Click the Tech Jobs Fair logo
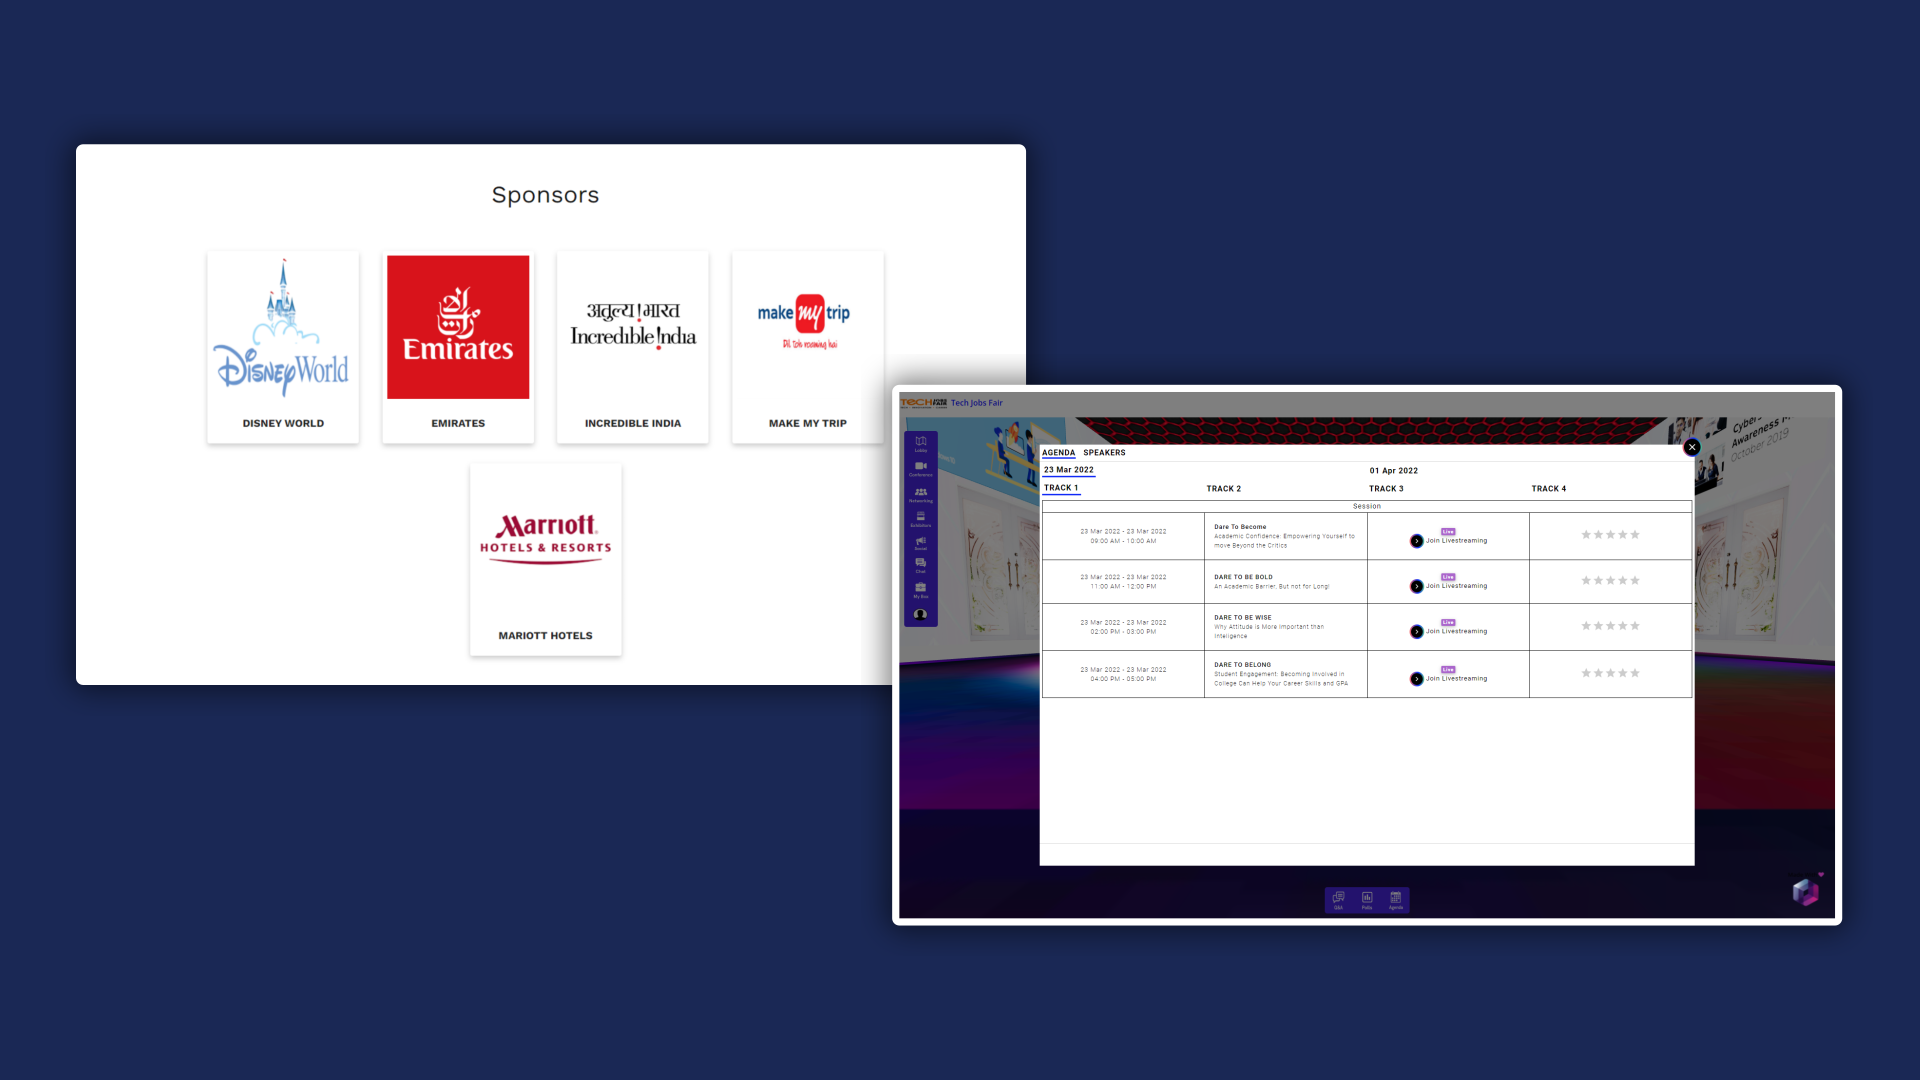 click(923, 403)
